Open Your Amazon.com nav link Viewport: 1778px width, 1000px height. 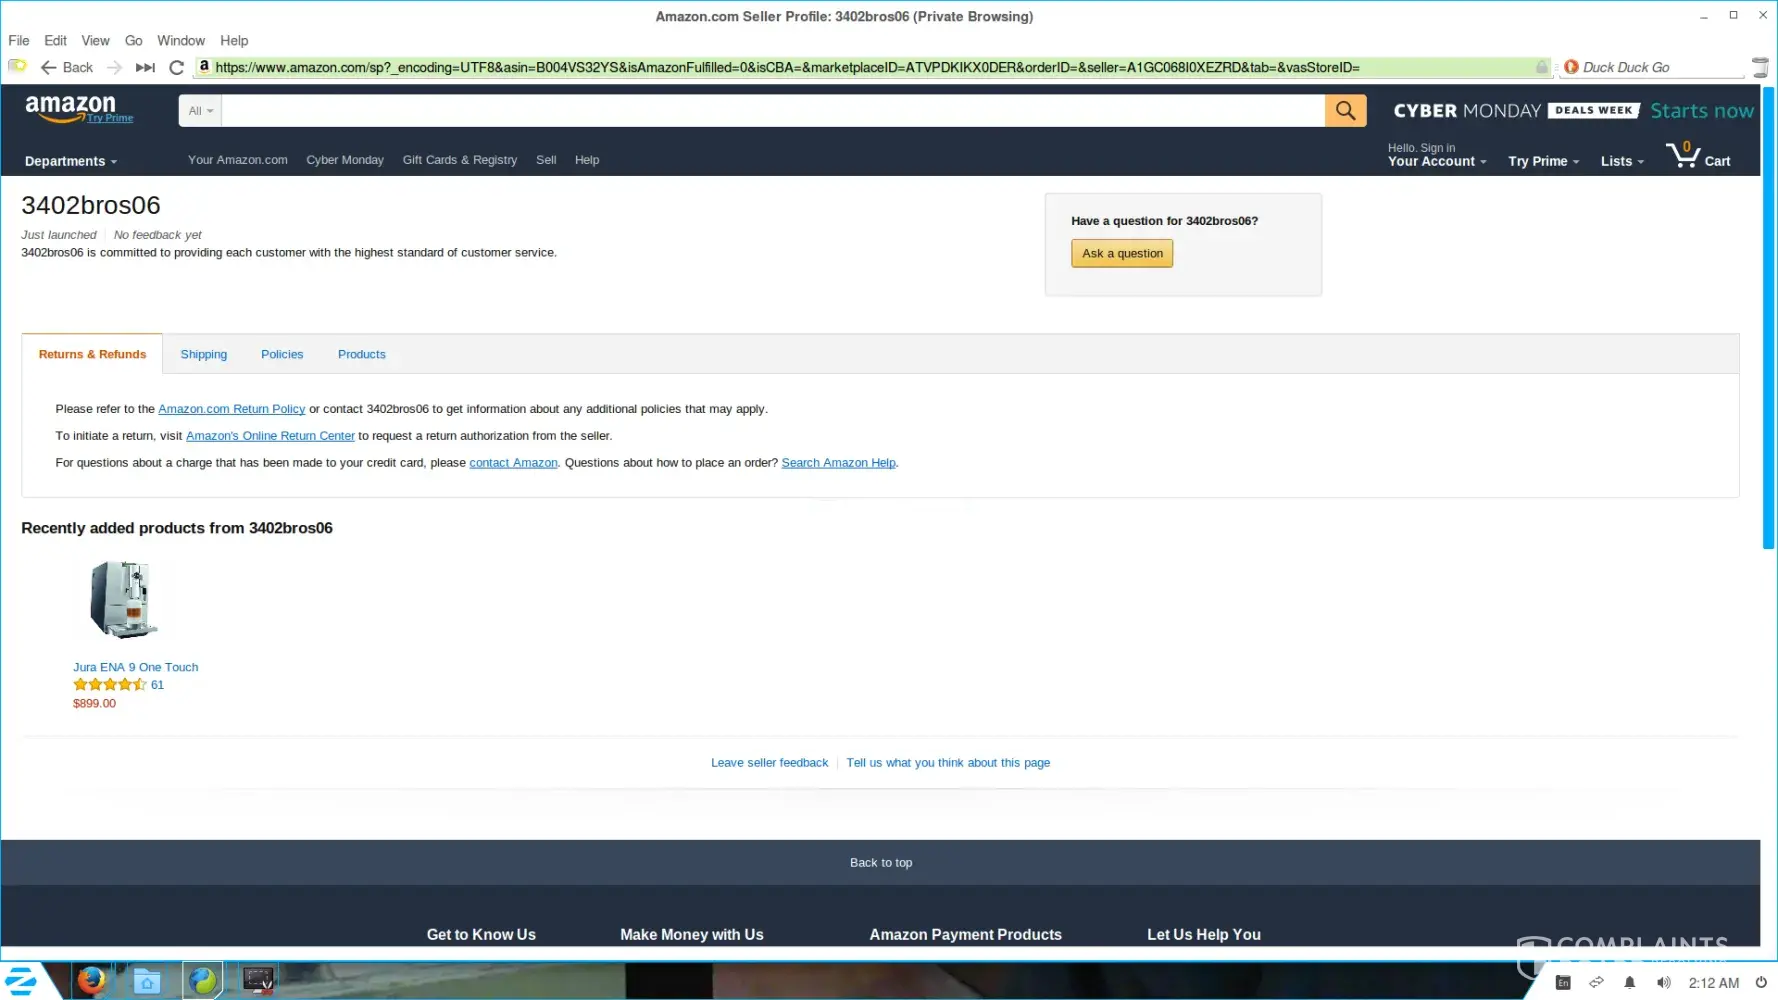pyautogui.click(x=238, y=160)
